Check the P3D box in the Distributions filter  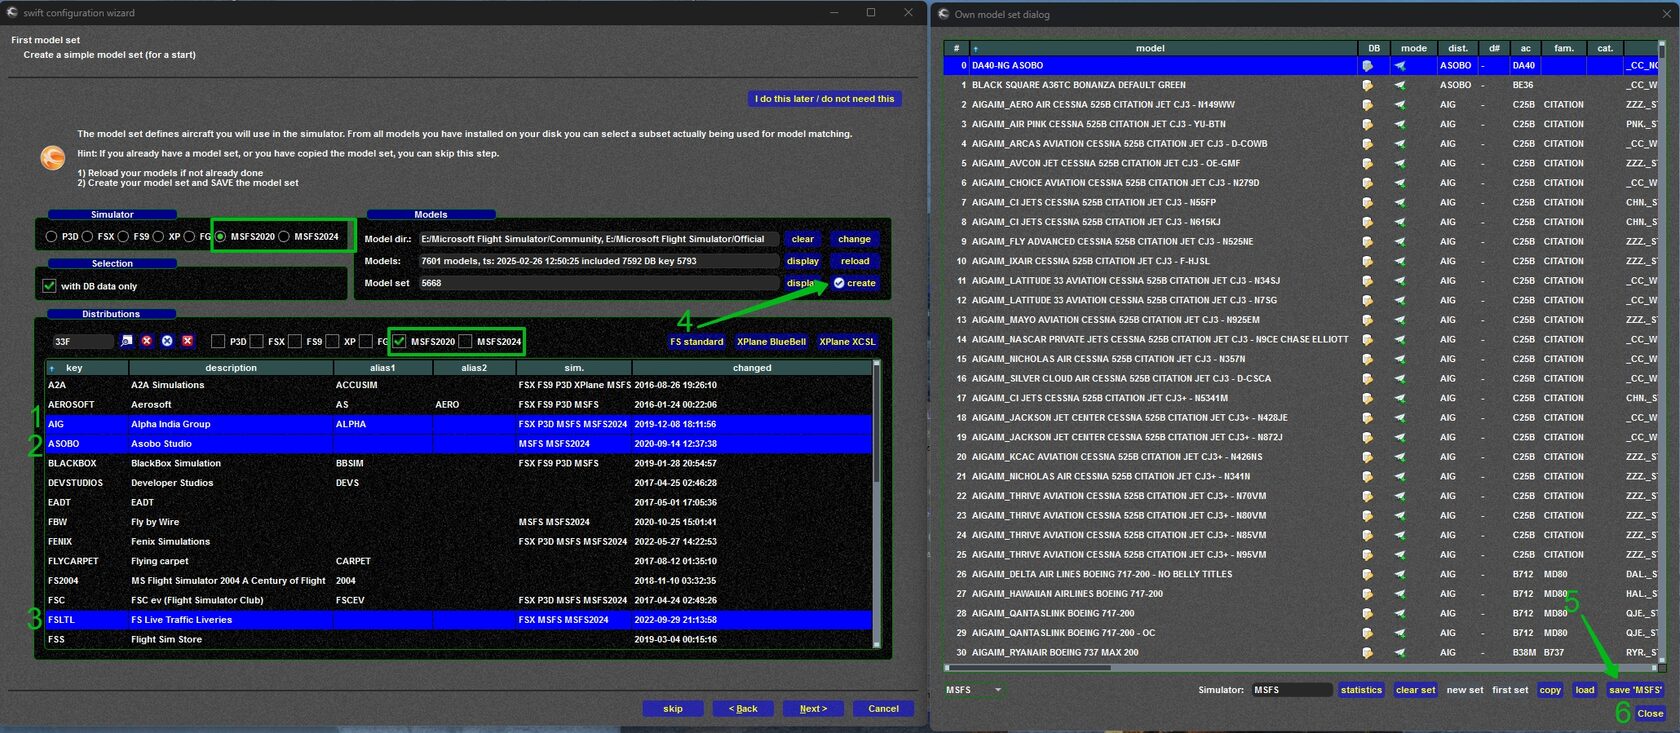coord(218,342)
